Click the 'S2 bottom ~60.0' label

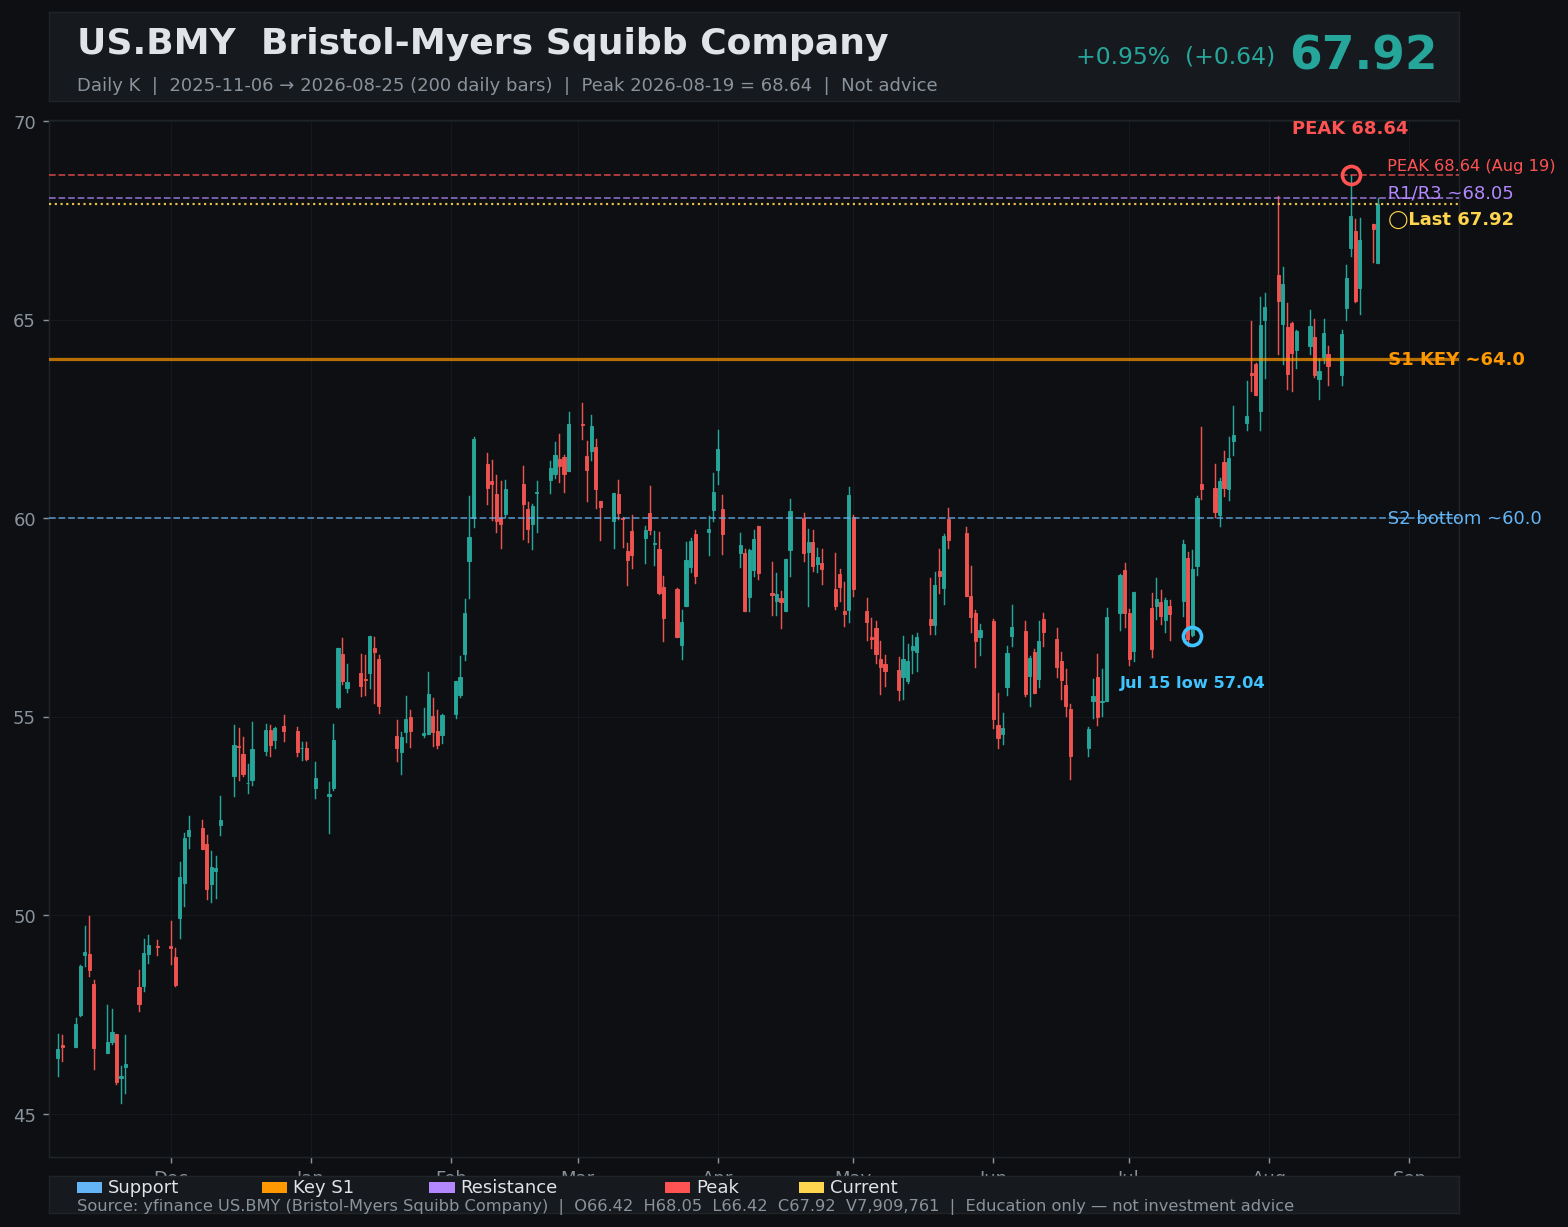tap(1464, 518)
